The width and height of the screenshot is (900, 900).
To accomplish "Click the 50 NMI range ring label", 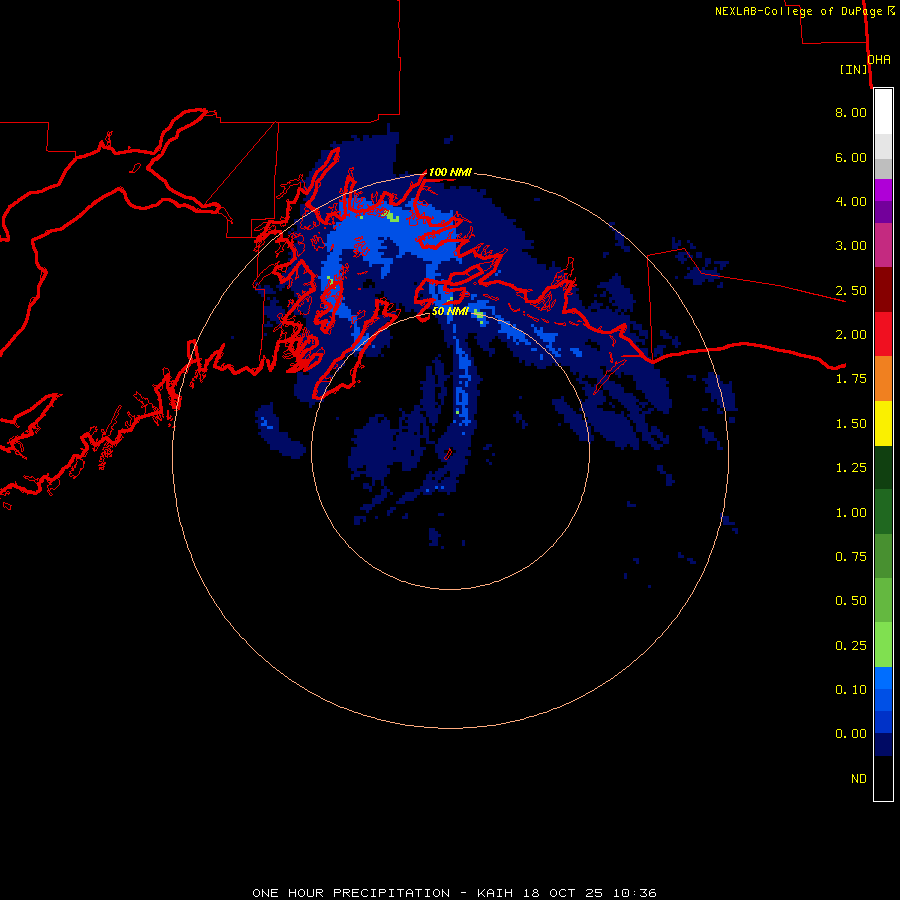I will [x=450, y=311].
